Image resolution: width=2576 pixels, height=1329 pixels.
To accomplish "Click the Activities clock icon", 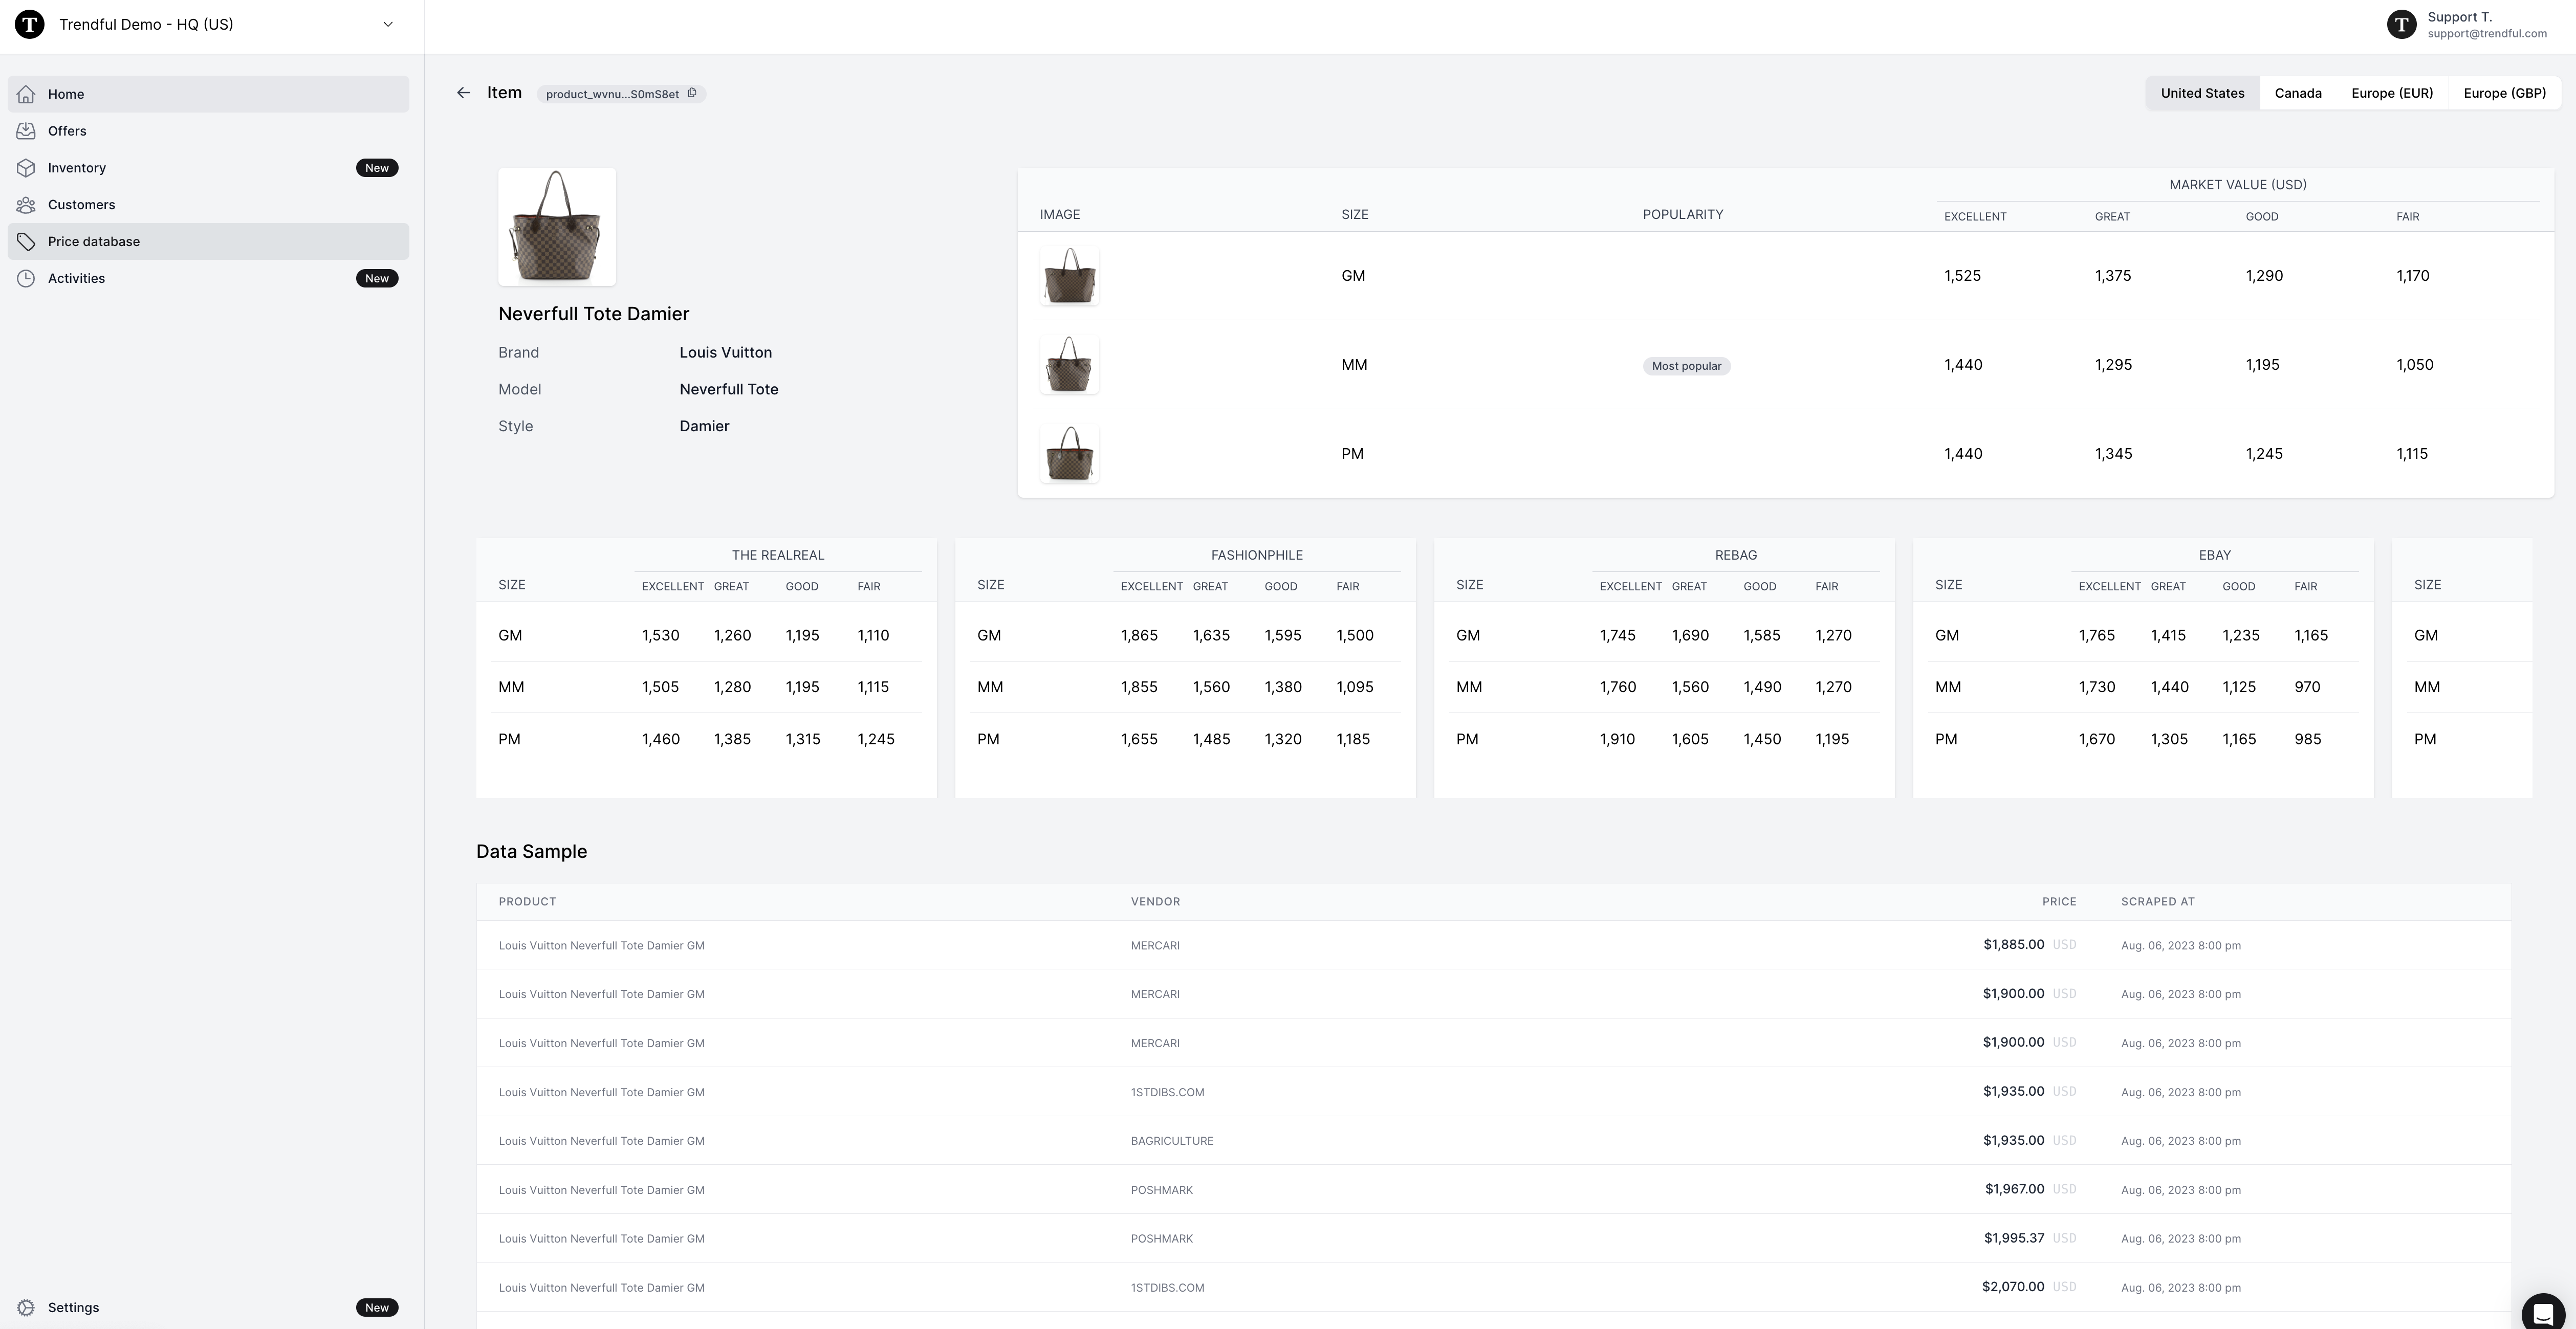I will pyautogui.click(x=26, y=279).
